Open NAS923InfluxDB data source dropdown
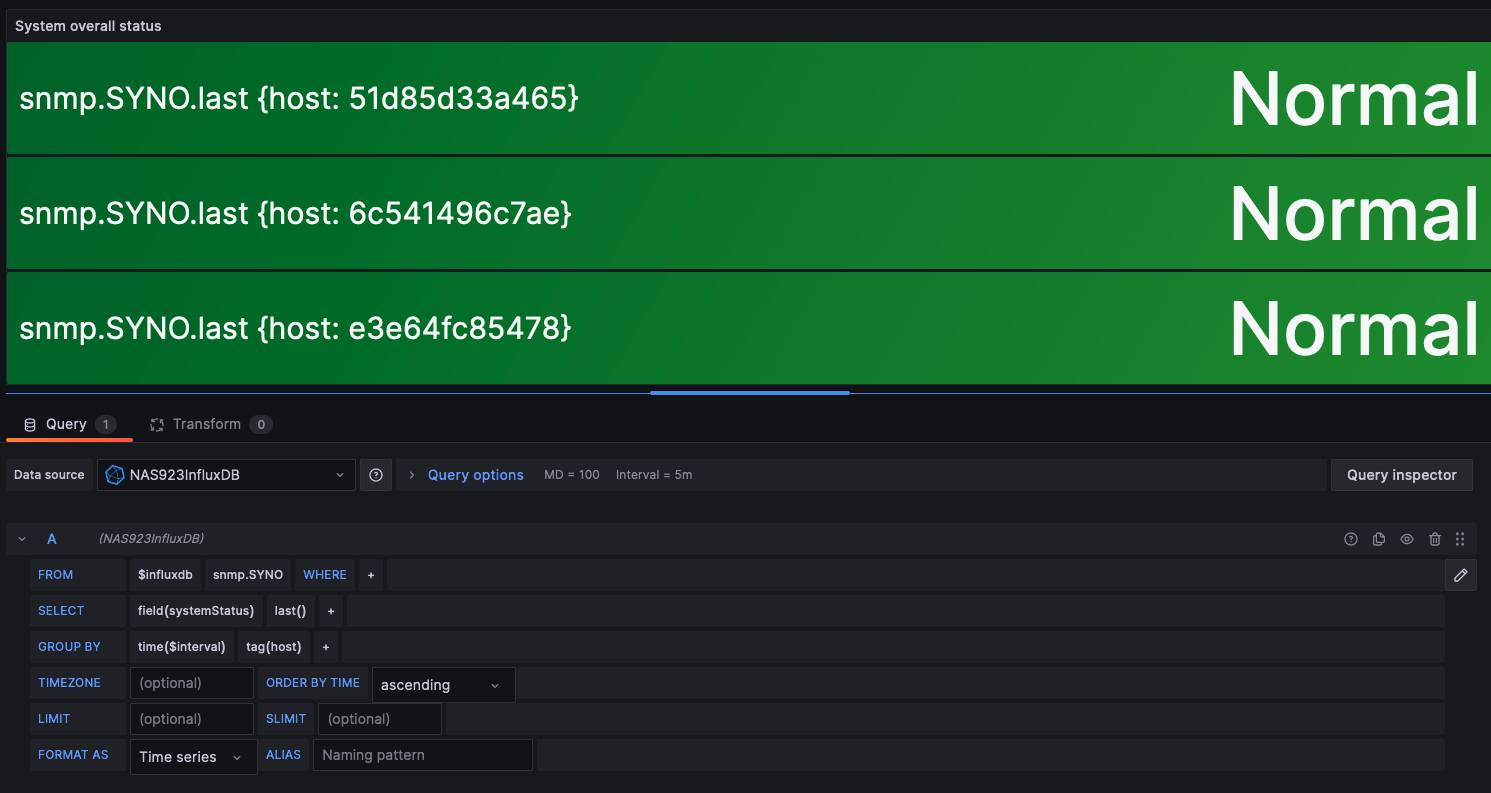1491x793 pixels. pyautogui.click(x=227, y=475)
